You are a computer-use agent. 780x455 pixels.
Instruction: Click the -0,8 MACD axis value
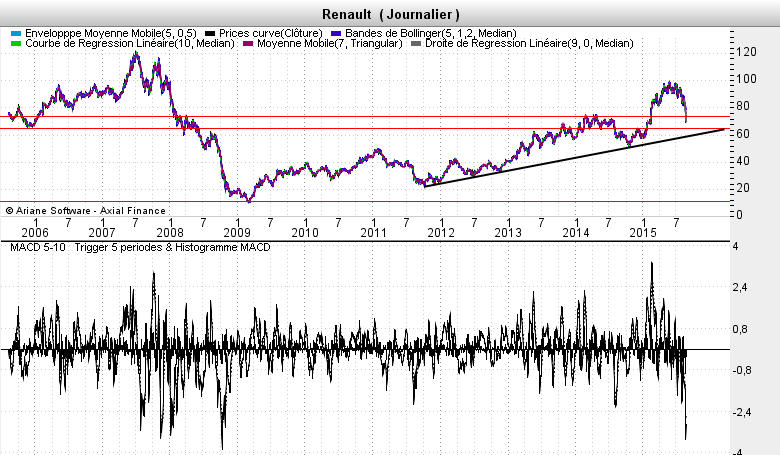click(740, 370)
